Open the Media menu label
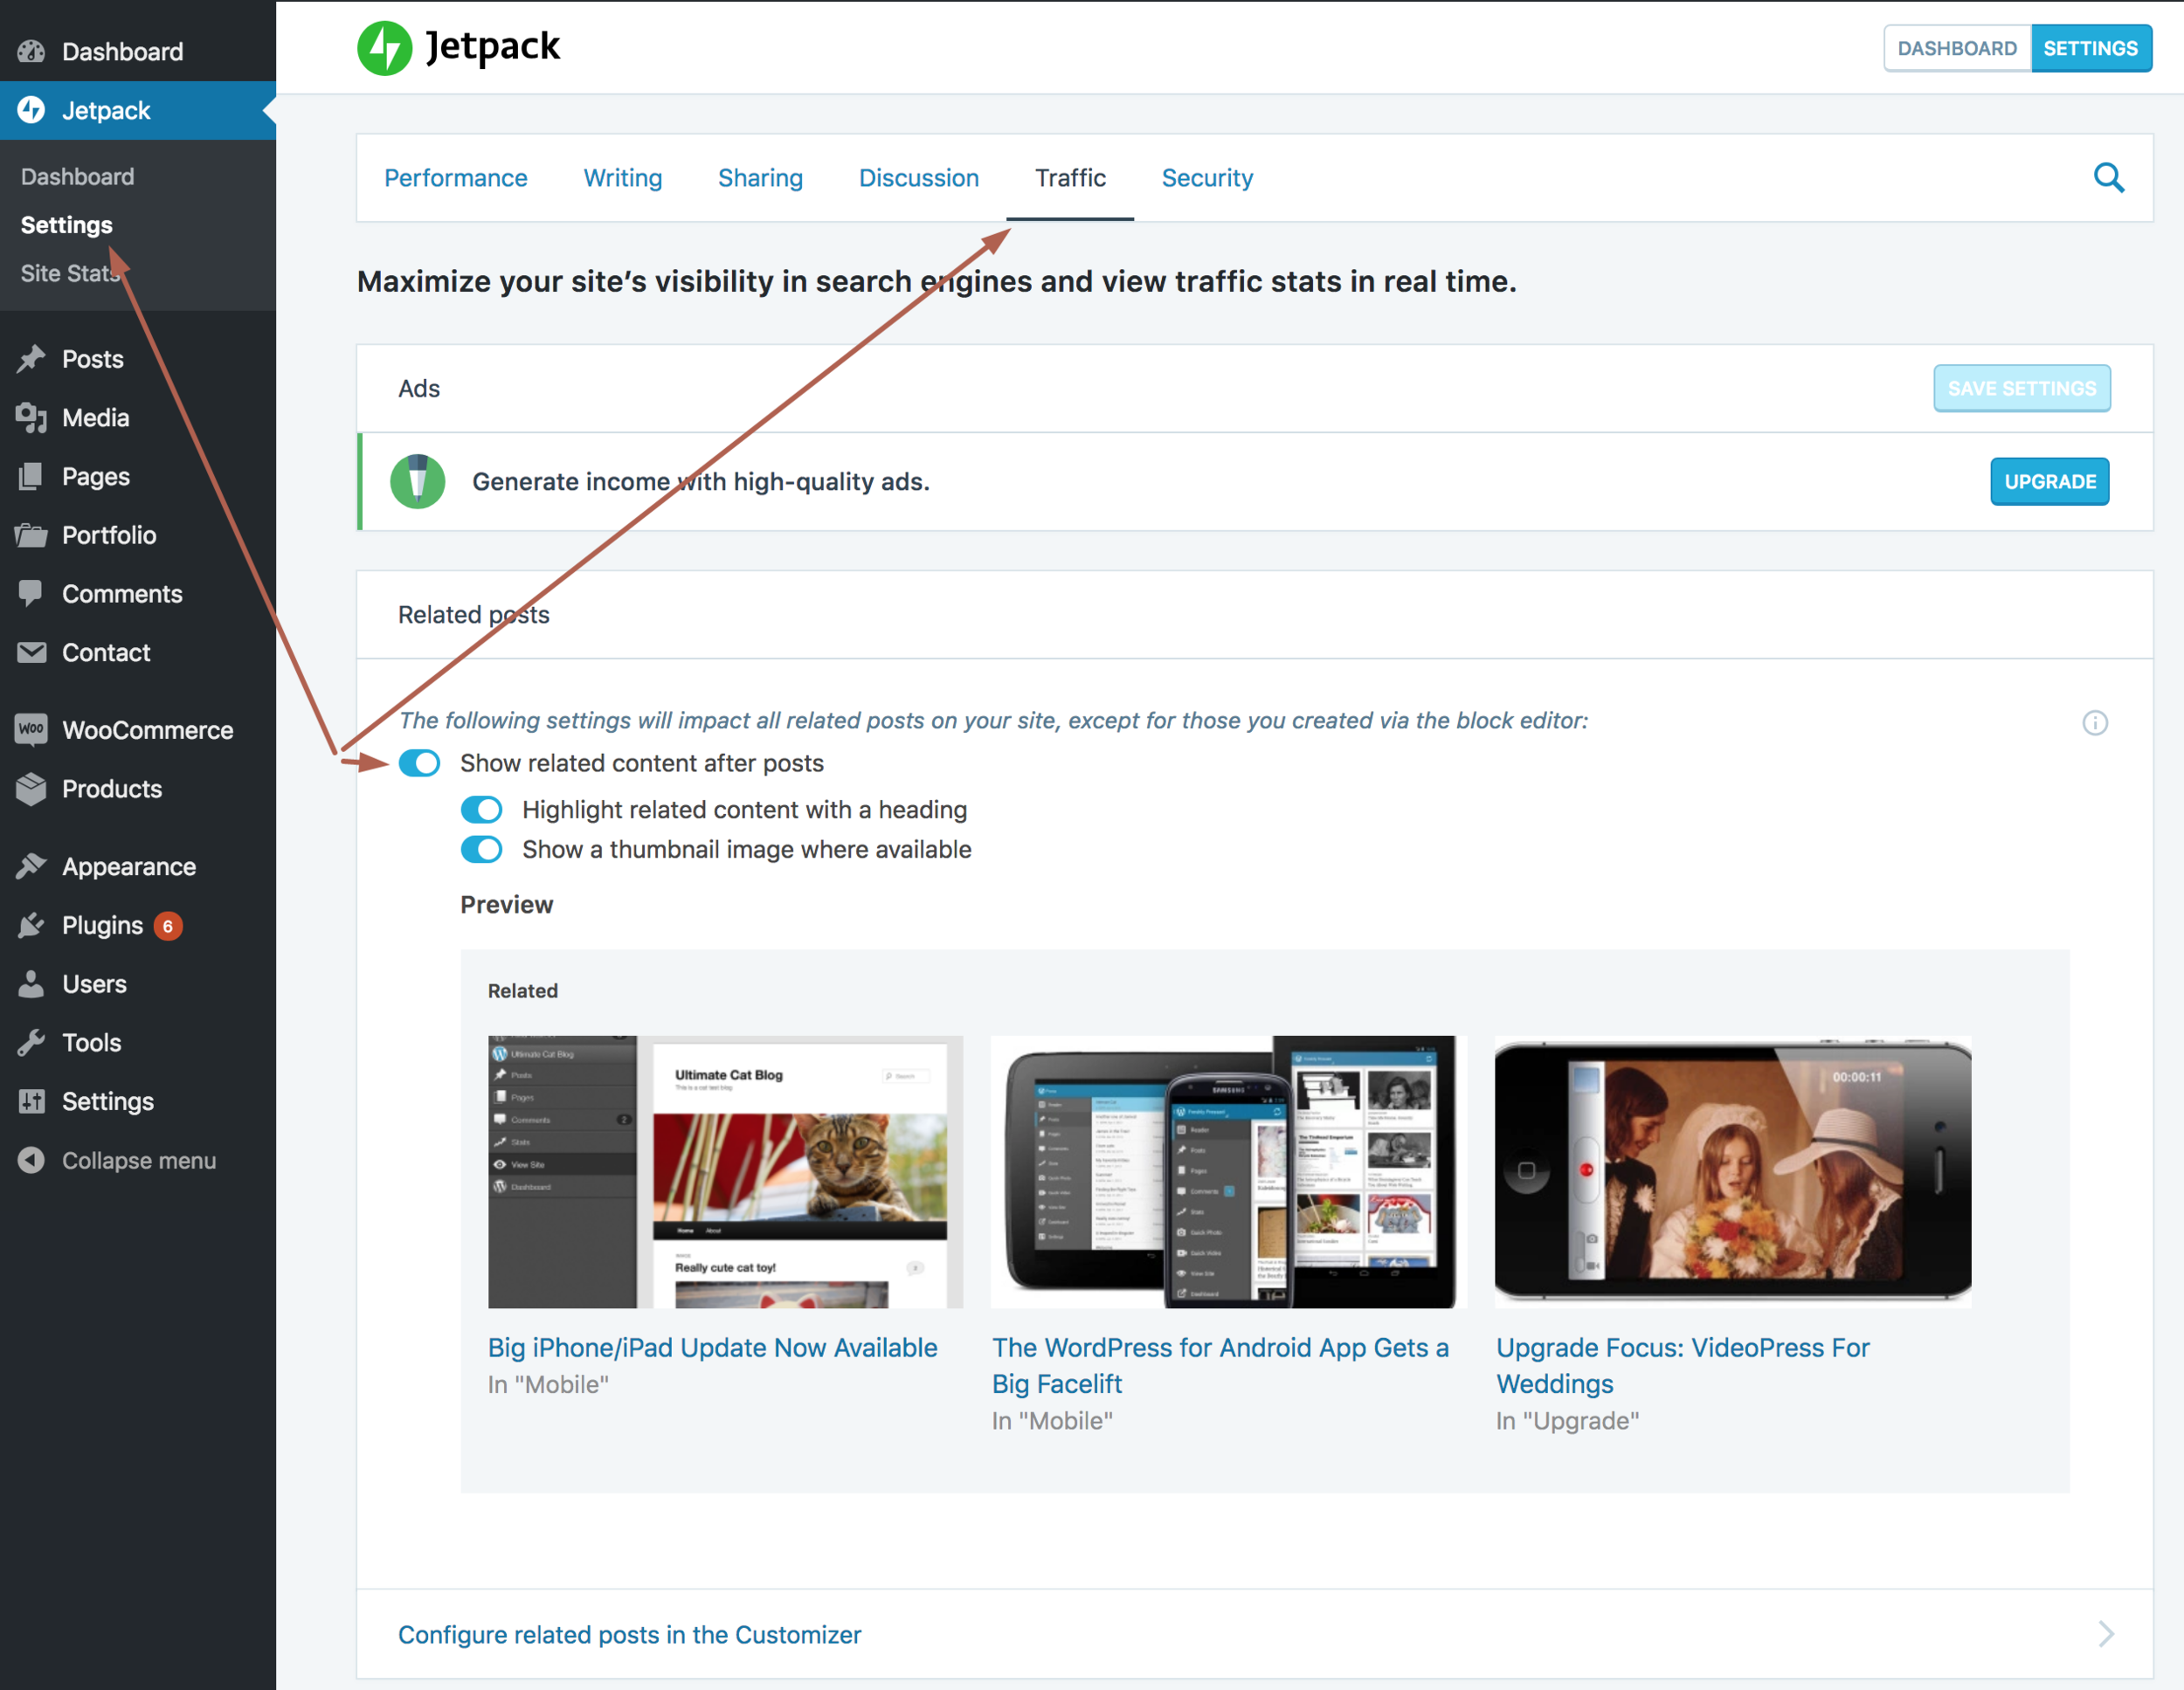The image size is (2184, 1690). click(x=95, y=418)
